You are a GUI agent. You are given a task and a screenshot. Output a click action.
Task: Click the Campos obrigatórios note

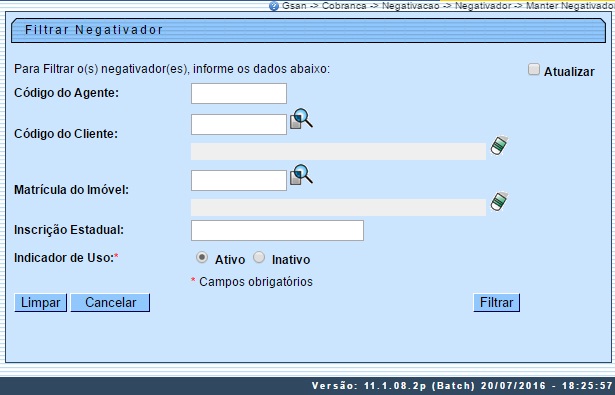(x=252, y=282)
